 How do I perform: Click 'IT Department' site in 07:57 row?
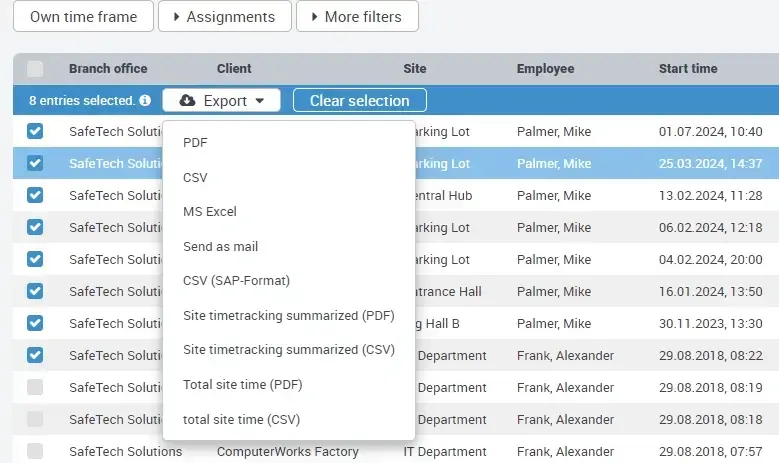pyautogui.click(x=445, y=452)
